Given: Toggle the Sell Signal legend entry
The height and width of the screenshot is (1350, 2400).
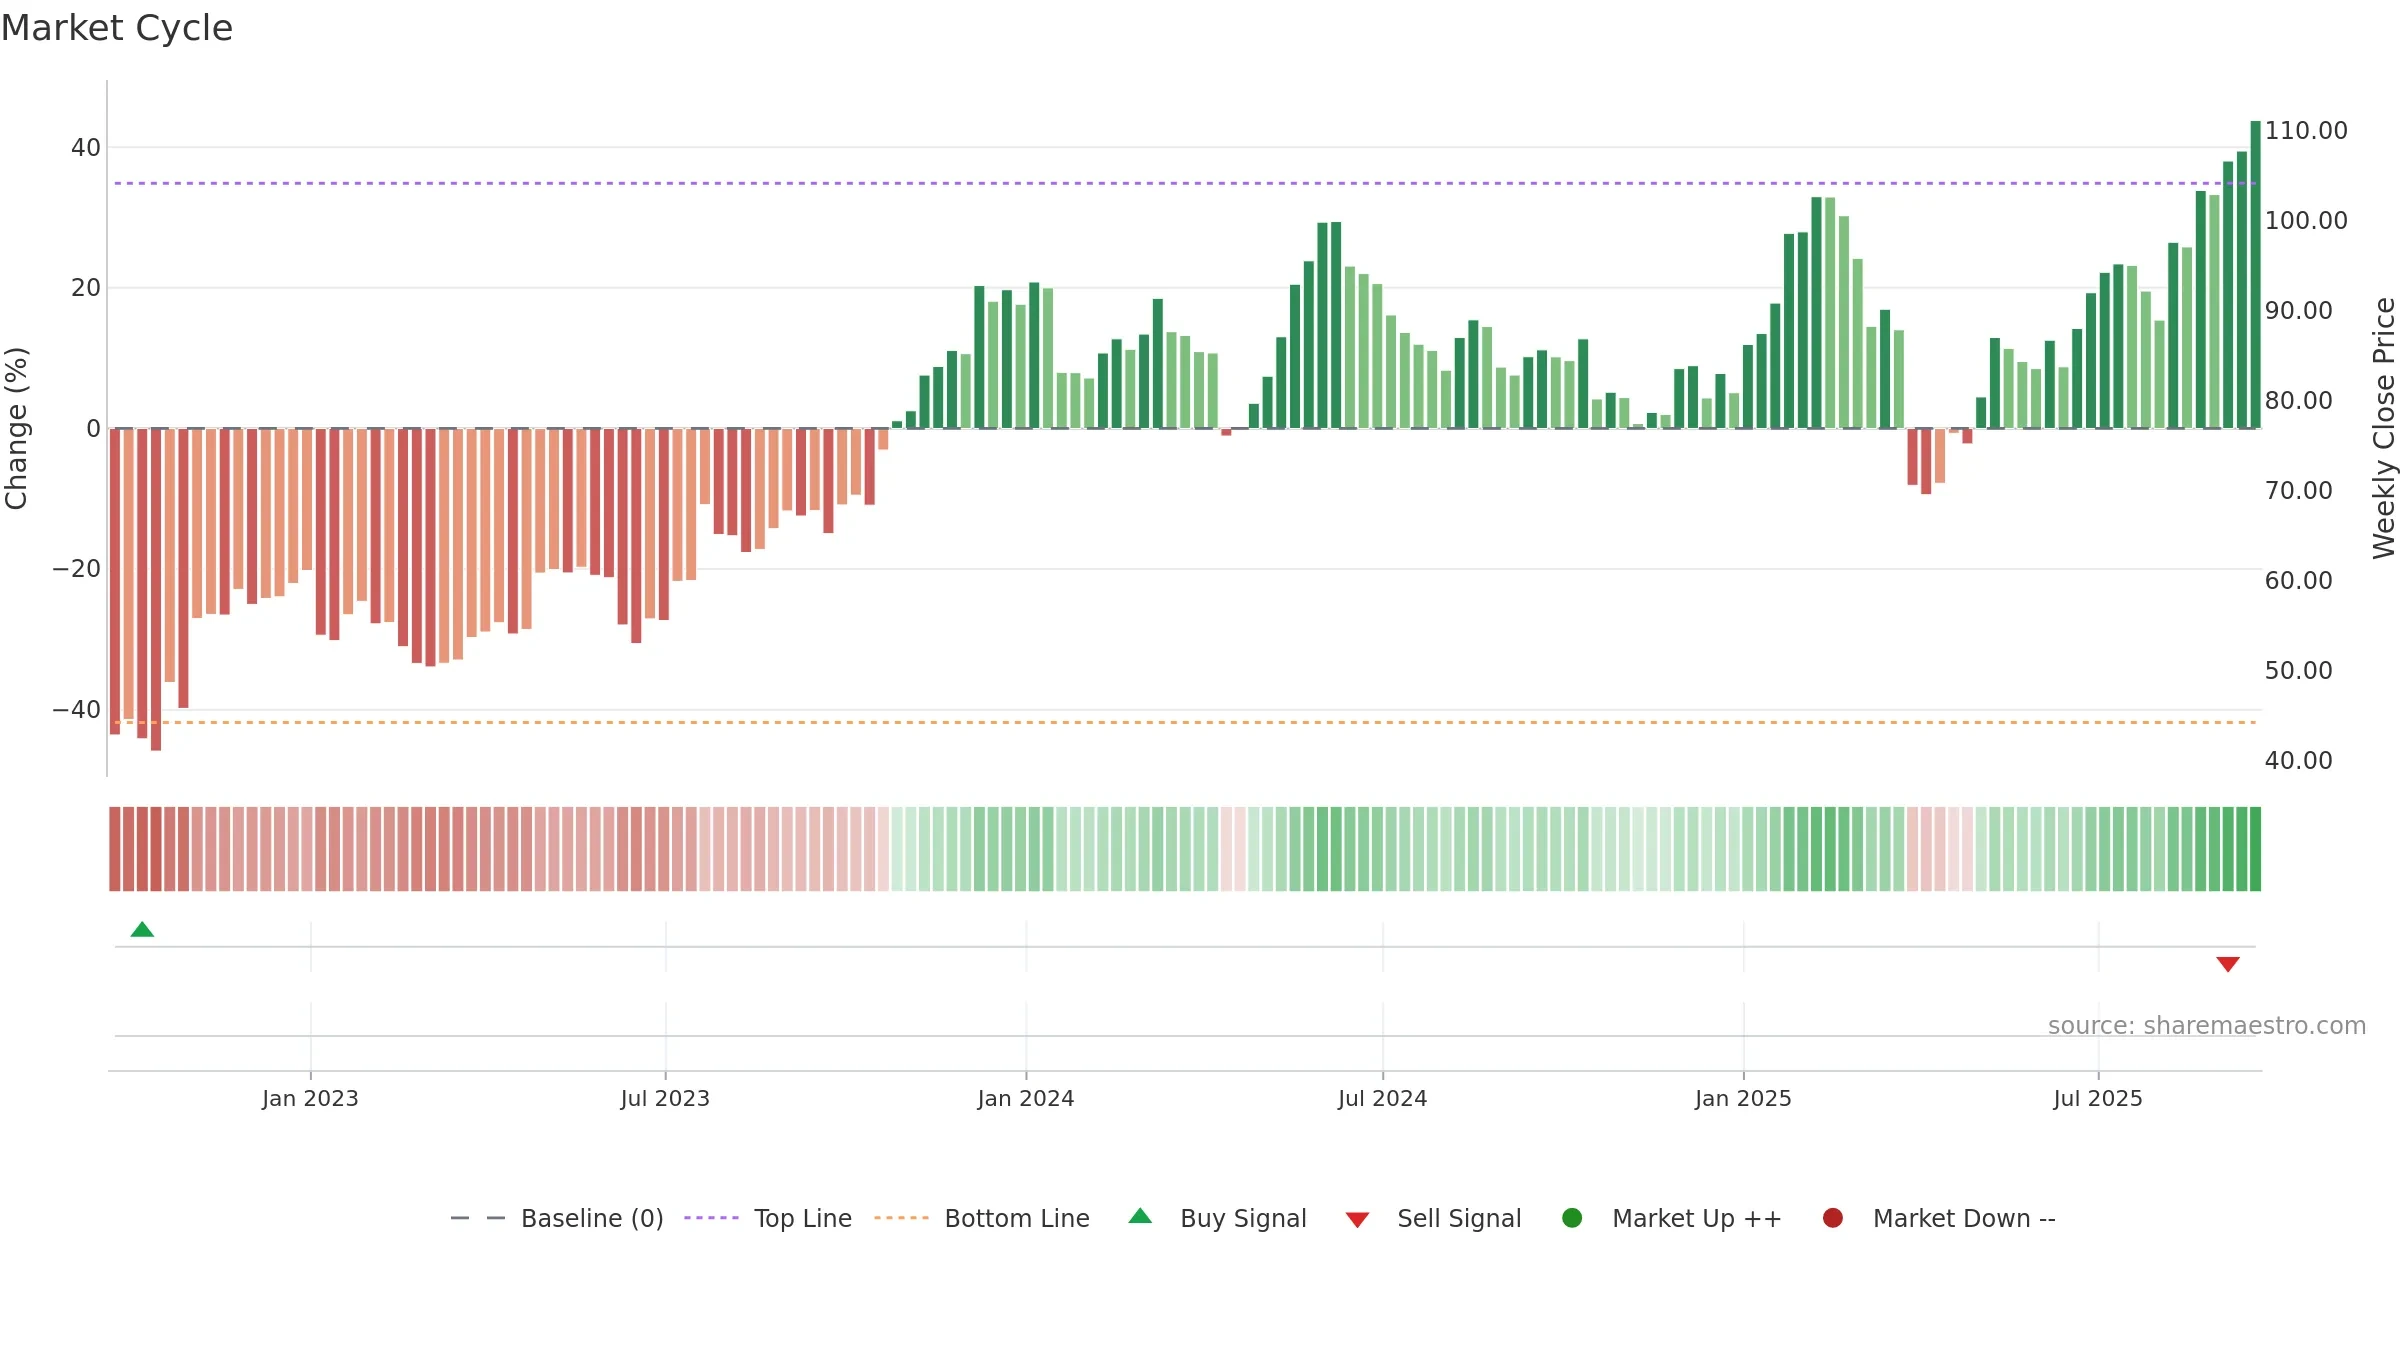Looking at the screenshot, I should tap(1433, 1218).
